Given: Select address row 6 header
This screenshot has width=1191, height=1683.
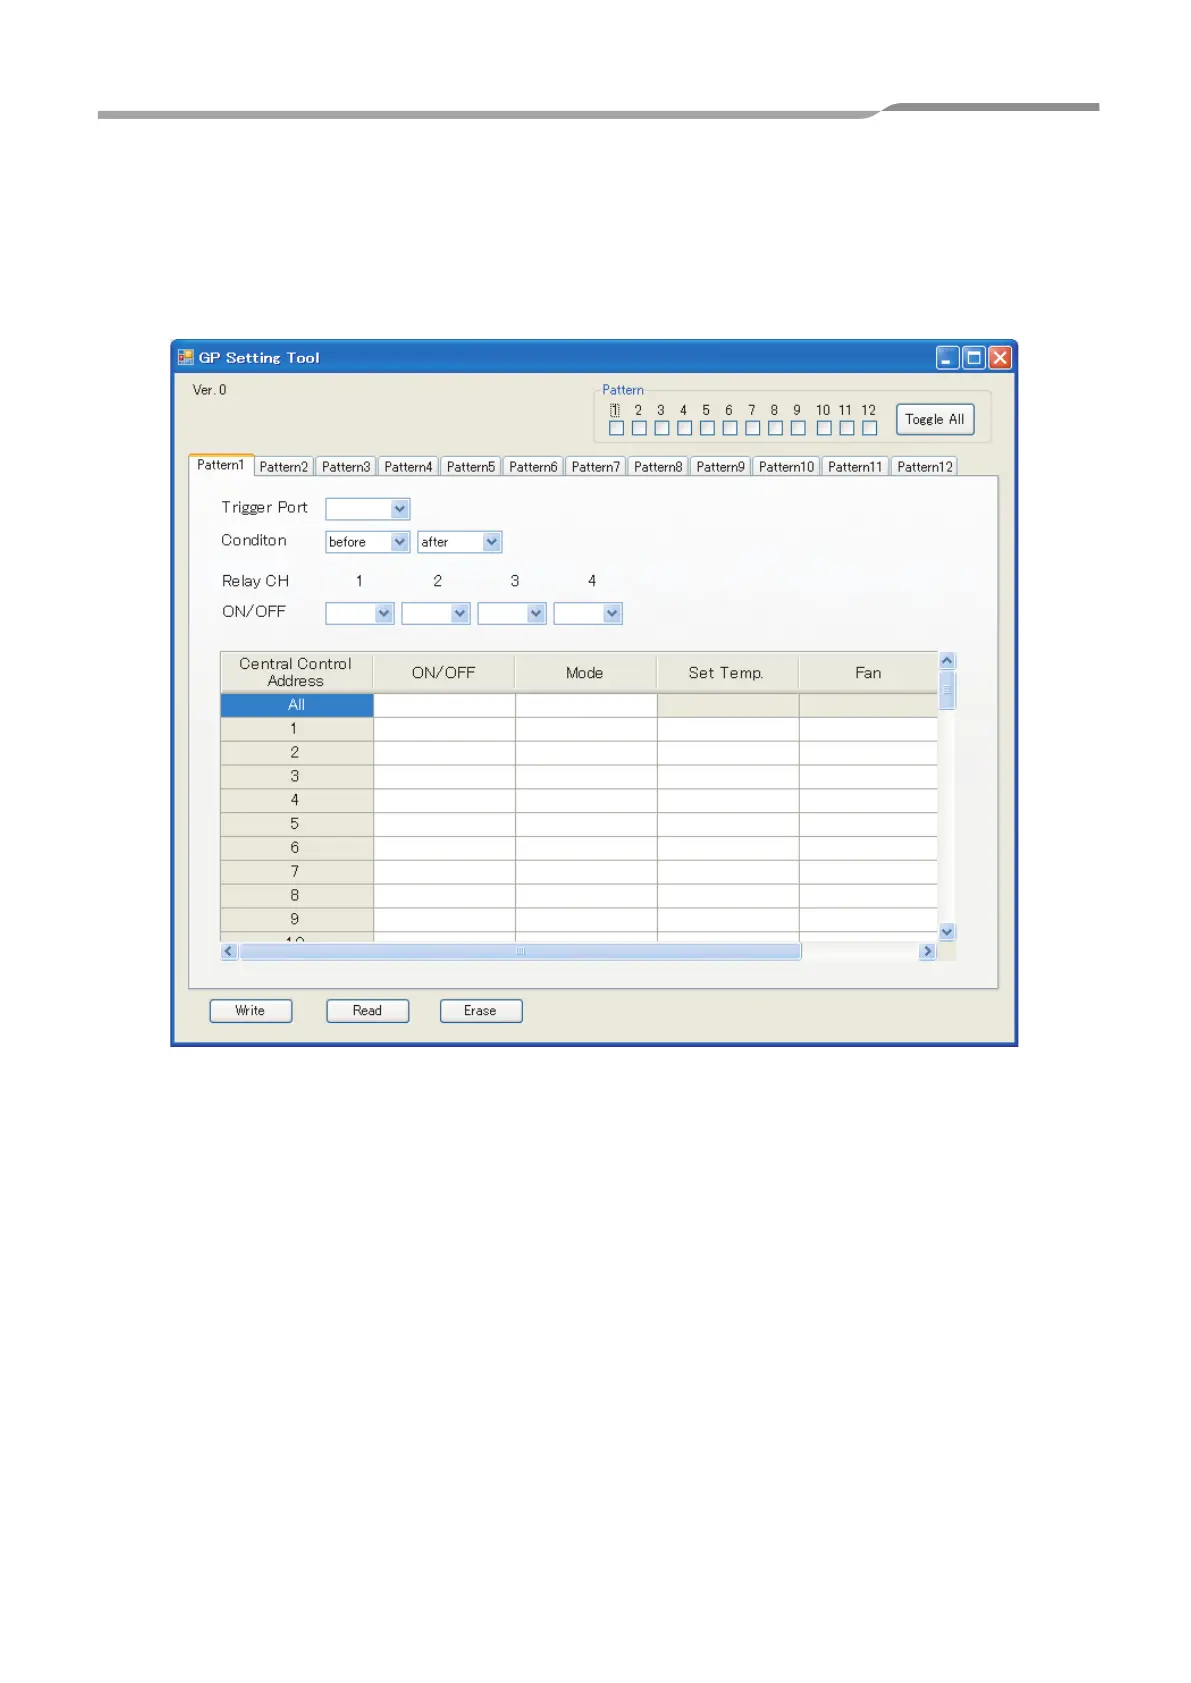Looking at the screenshot, I should pos(297,848).
